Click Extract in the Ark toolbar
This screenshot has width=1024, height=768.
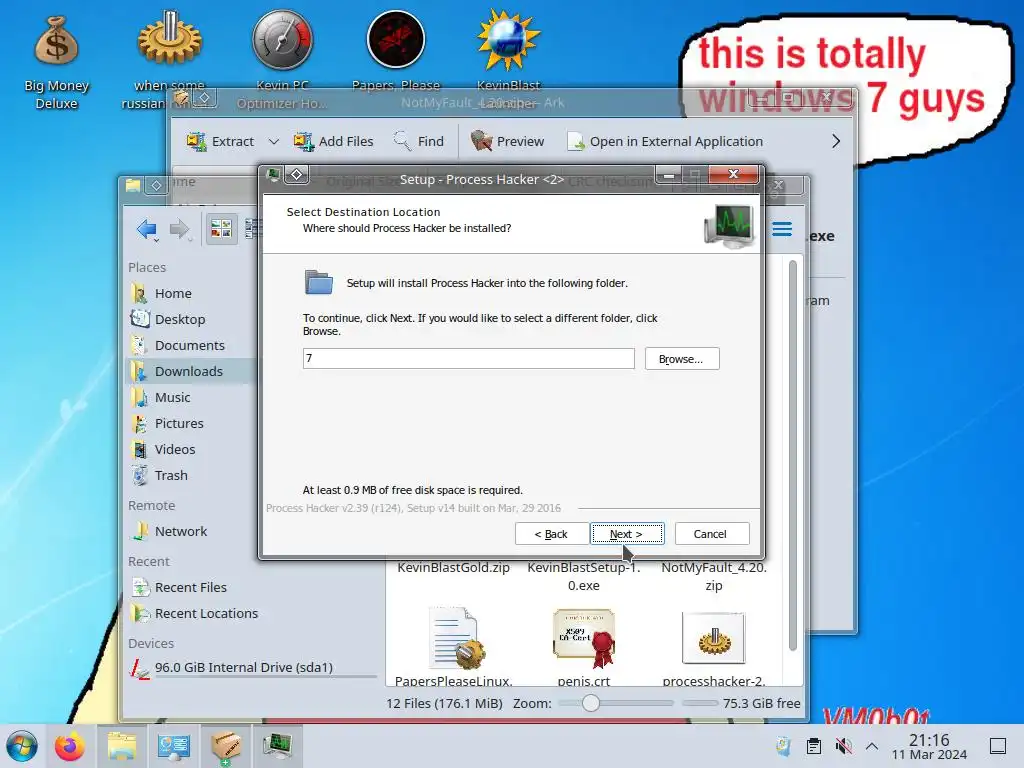click(220, 141)
